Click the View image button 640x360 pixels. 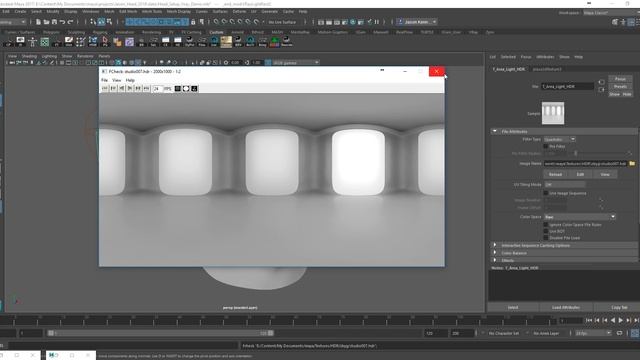605,174
